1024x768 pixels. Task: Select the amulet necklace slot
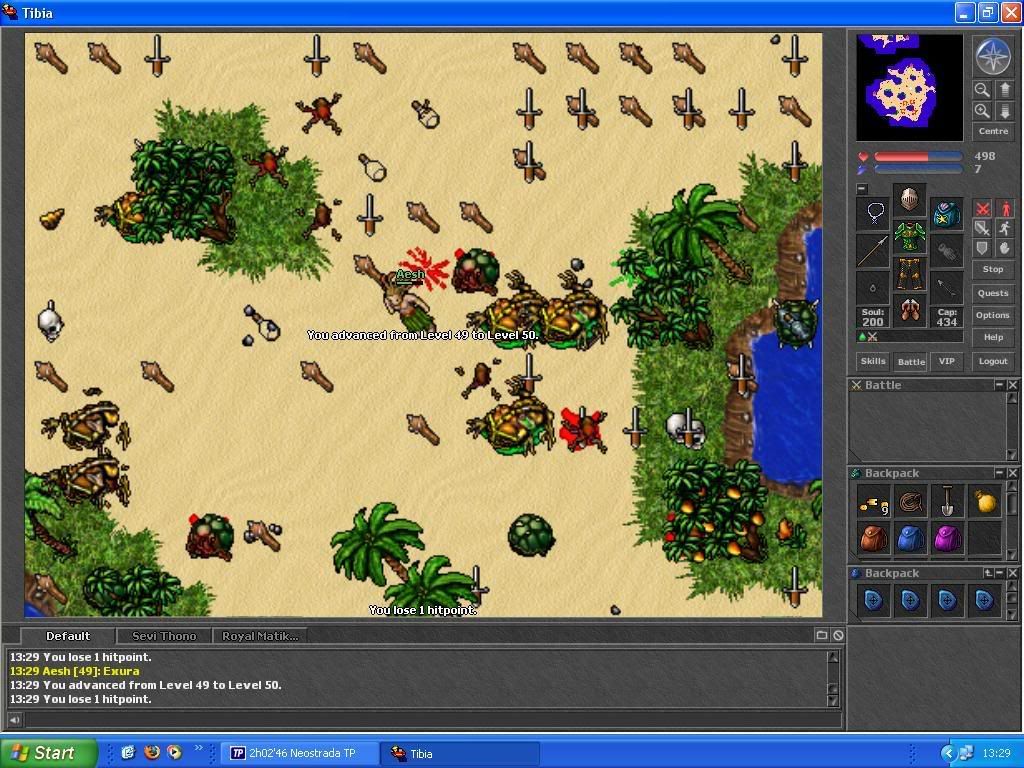[873, 214]
